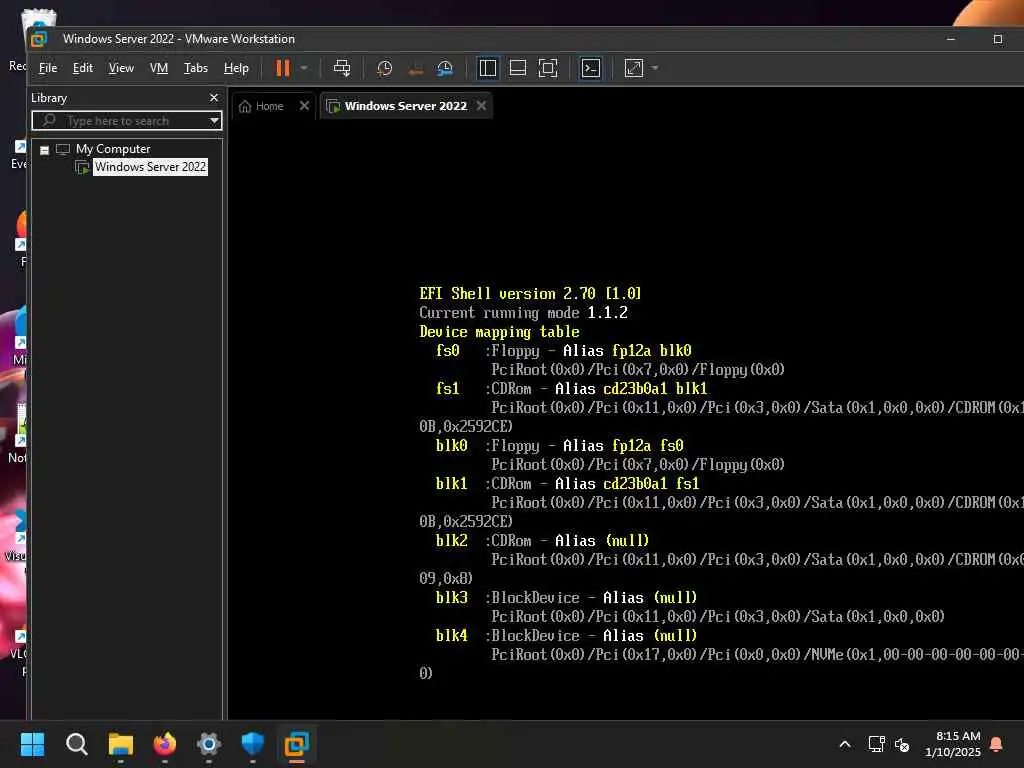
Task: Click the 'Device mapping table' heading text
Action: [x=500, y=332]
